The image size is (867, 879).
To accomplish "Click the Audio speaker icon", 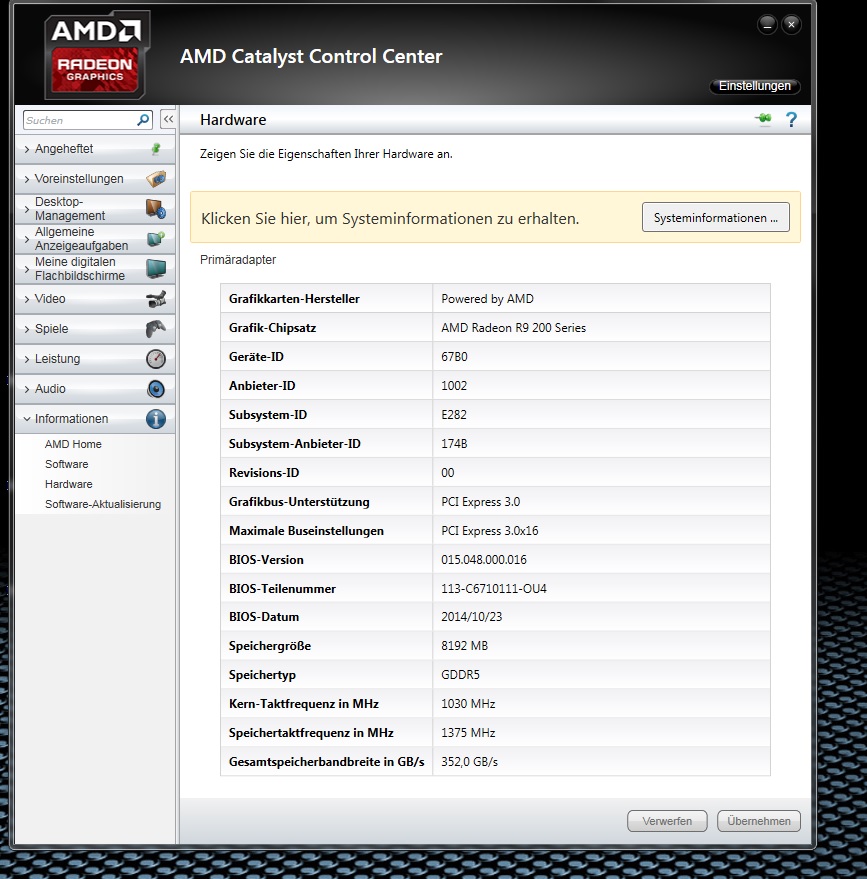I will [156, 389].
